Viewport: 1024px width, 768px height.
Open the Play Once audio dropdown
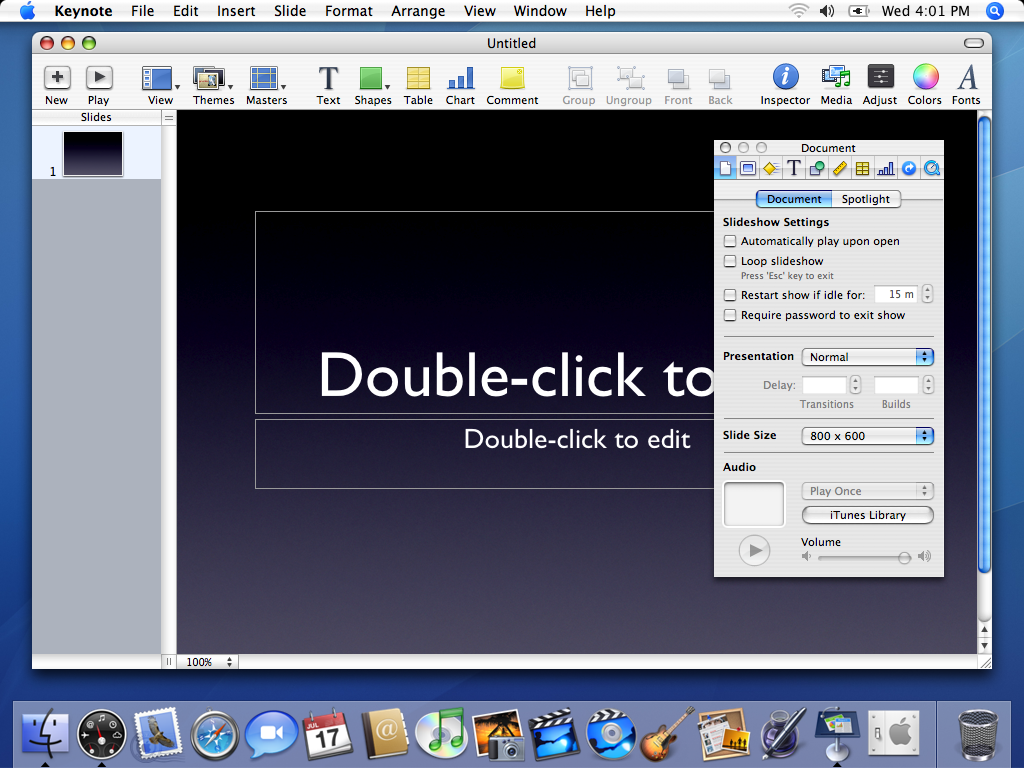click(867, 491)
